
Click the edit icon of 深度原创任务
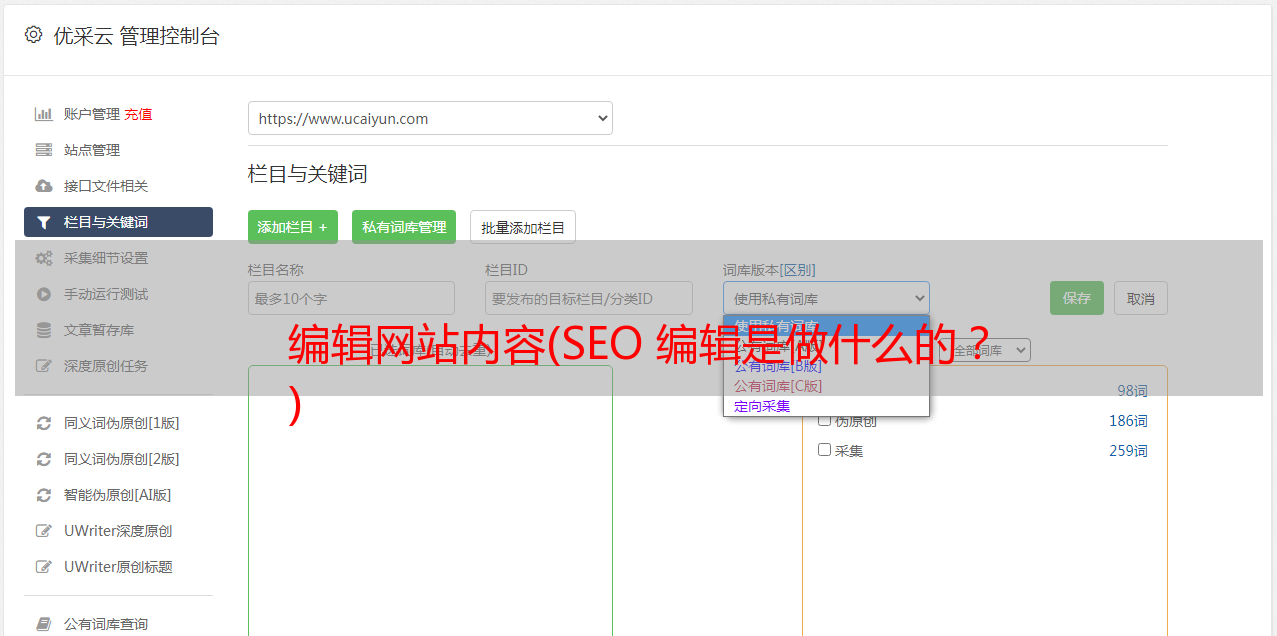[x=43, y=366]
